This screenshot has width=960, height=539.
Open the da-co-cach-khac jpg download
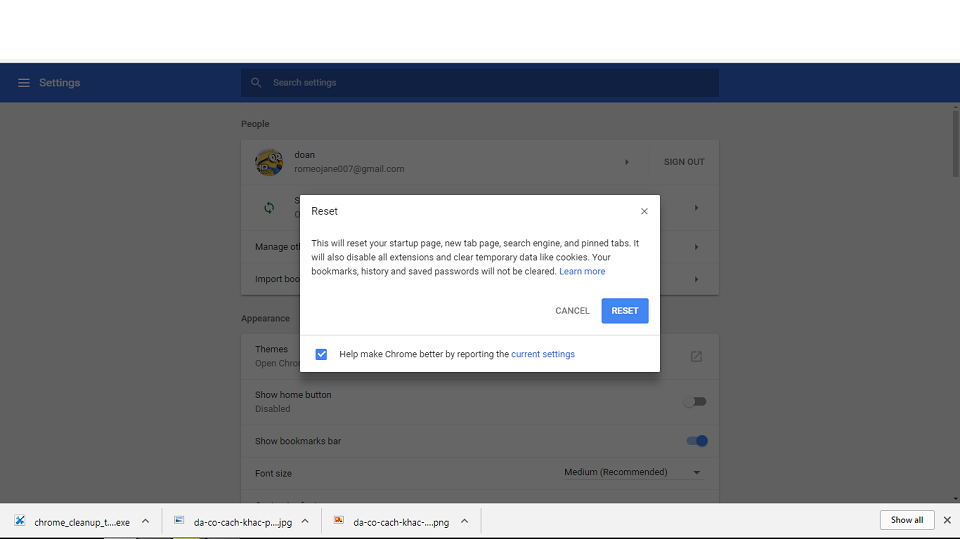pyautogui.click(x=233, y=522)
